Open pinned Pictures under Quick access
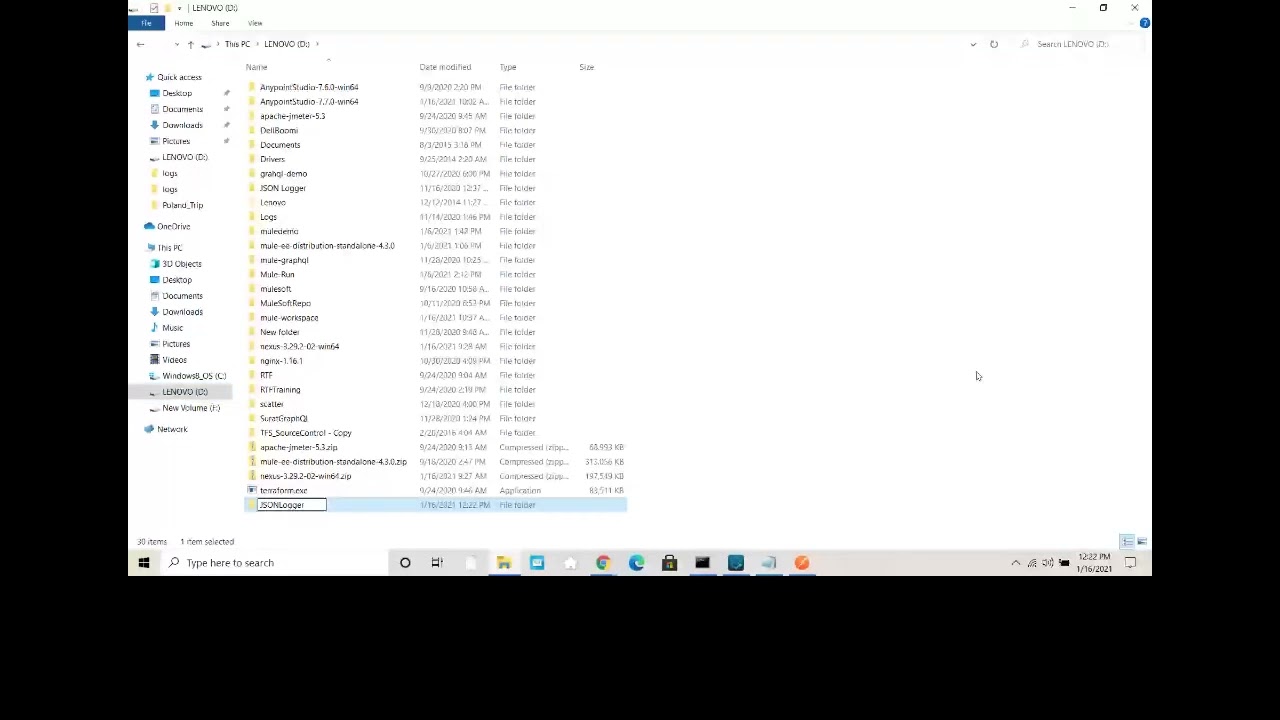 (176, 141)
